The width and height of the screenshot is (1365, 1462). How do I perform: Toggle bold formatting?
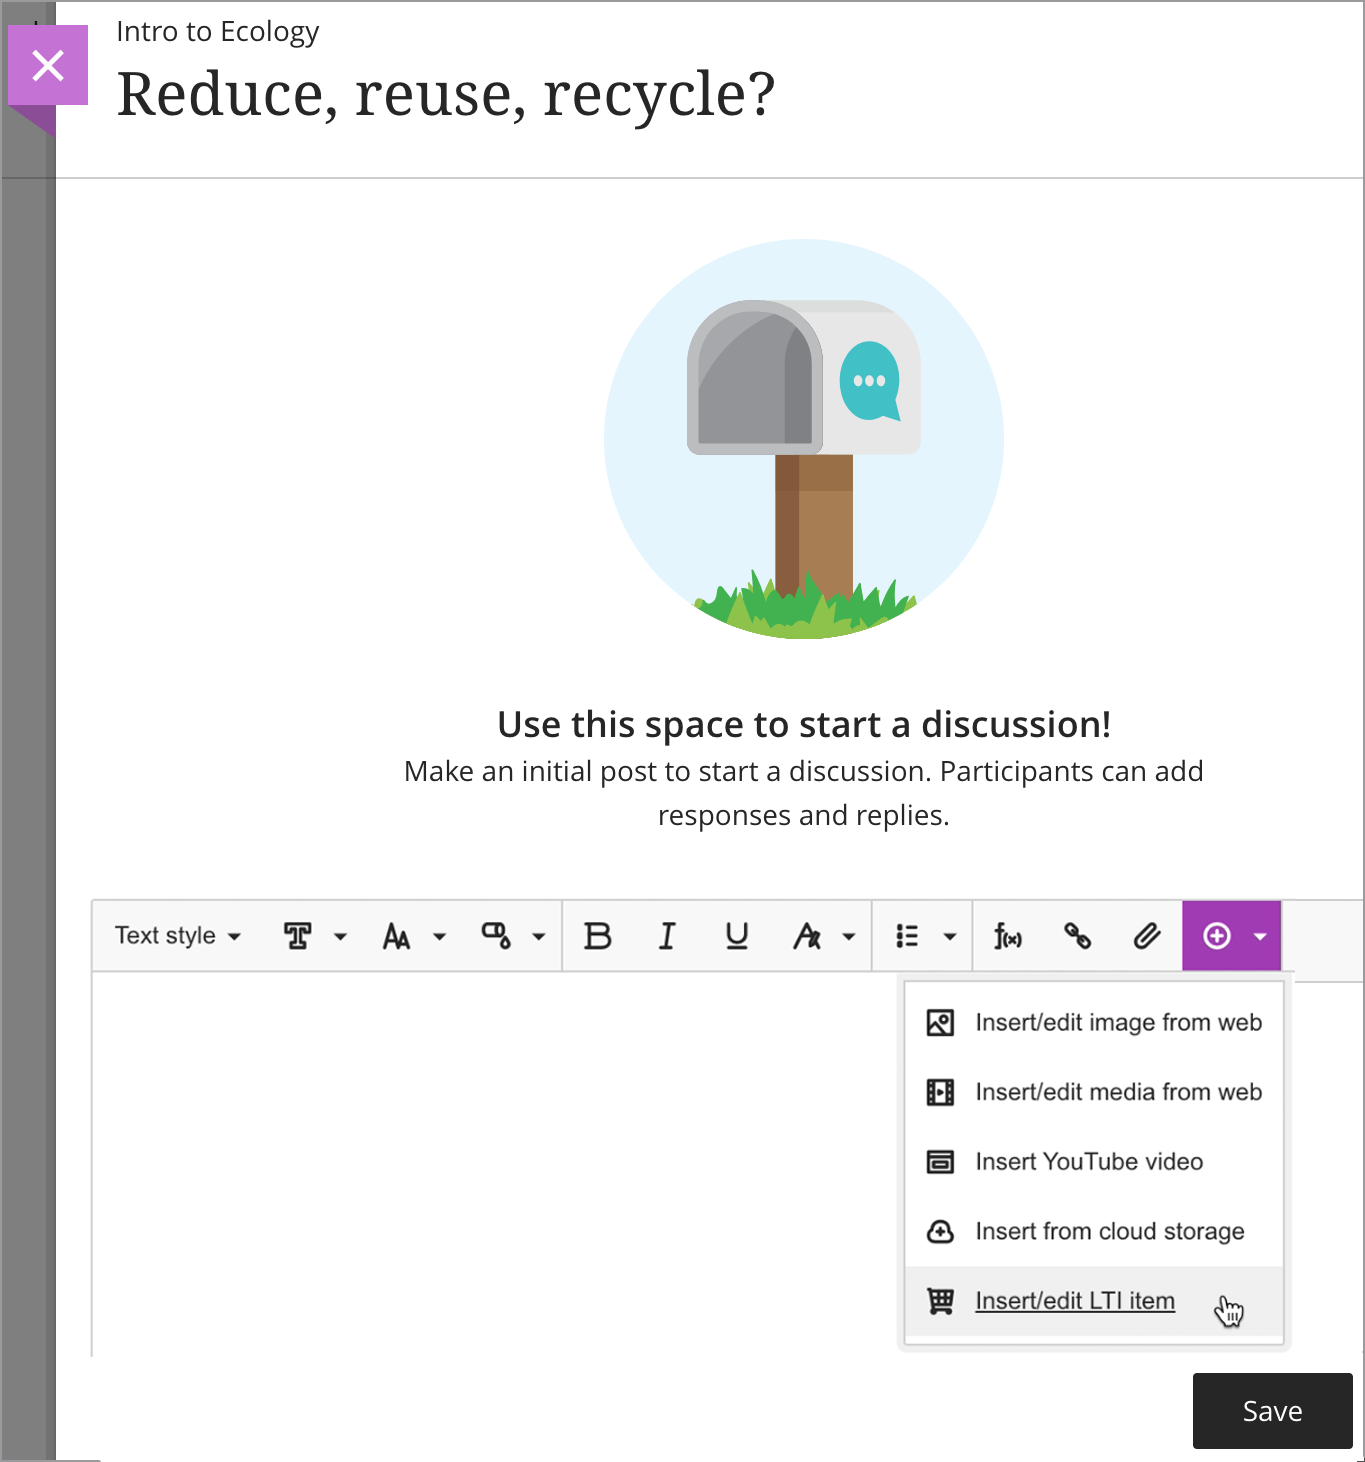tap(598, 936)
